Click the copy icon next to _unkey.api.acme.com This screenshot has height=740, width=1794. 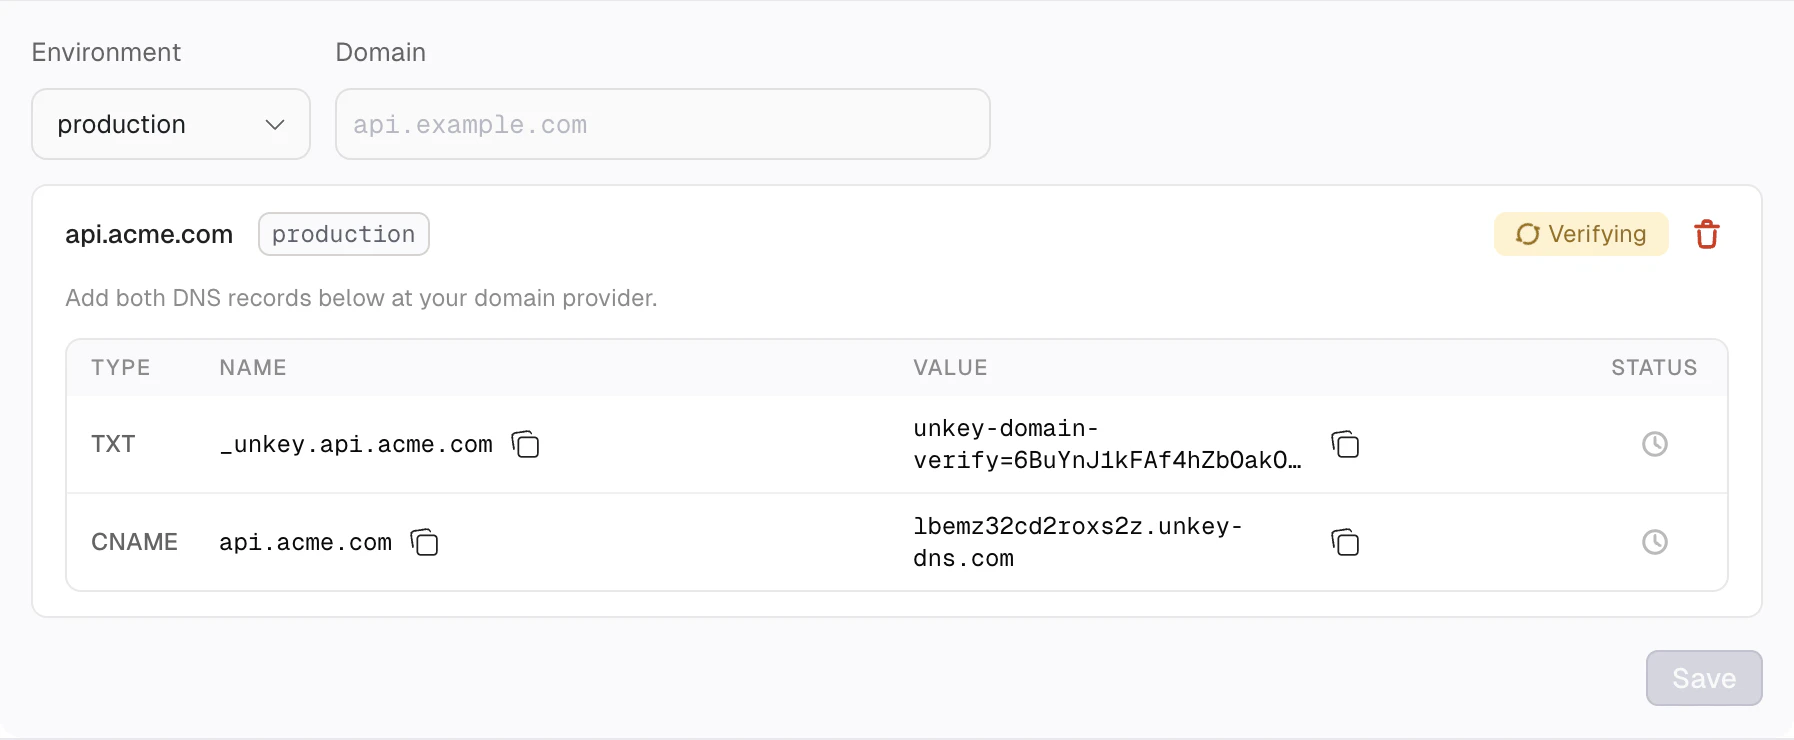coord(525,445)
